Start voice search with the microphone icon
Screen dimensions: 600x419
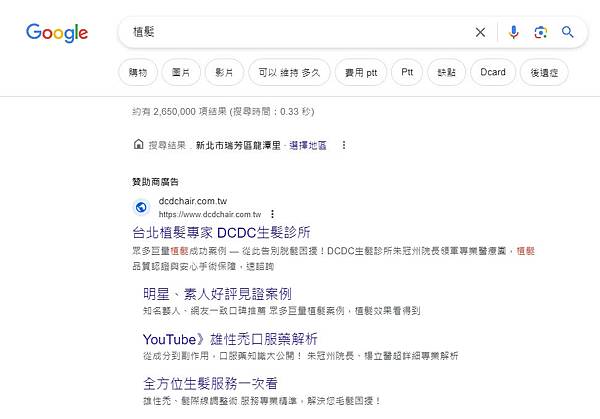coord(514,33)
